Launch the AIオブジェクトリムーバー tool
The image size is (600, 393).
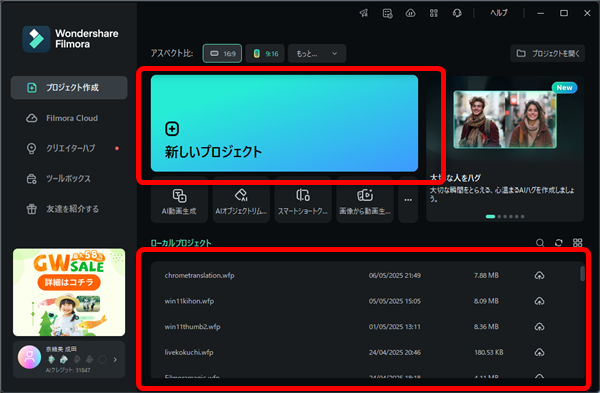point(241,201)
